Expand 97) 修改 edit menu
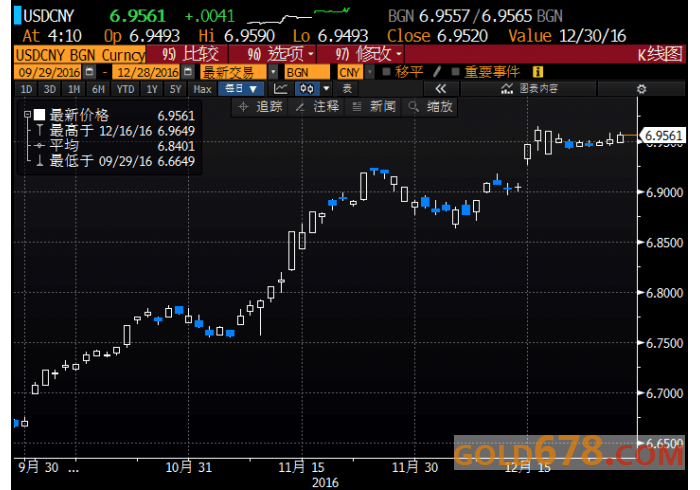 coord(361,54)
